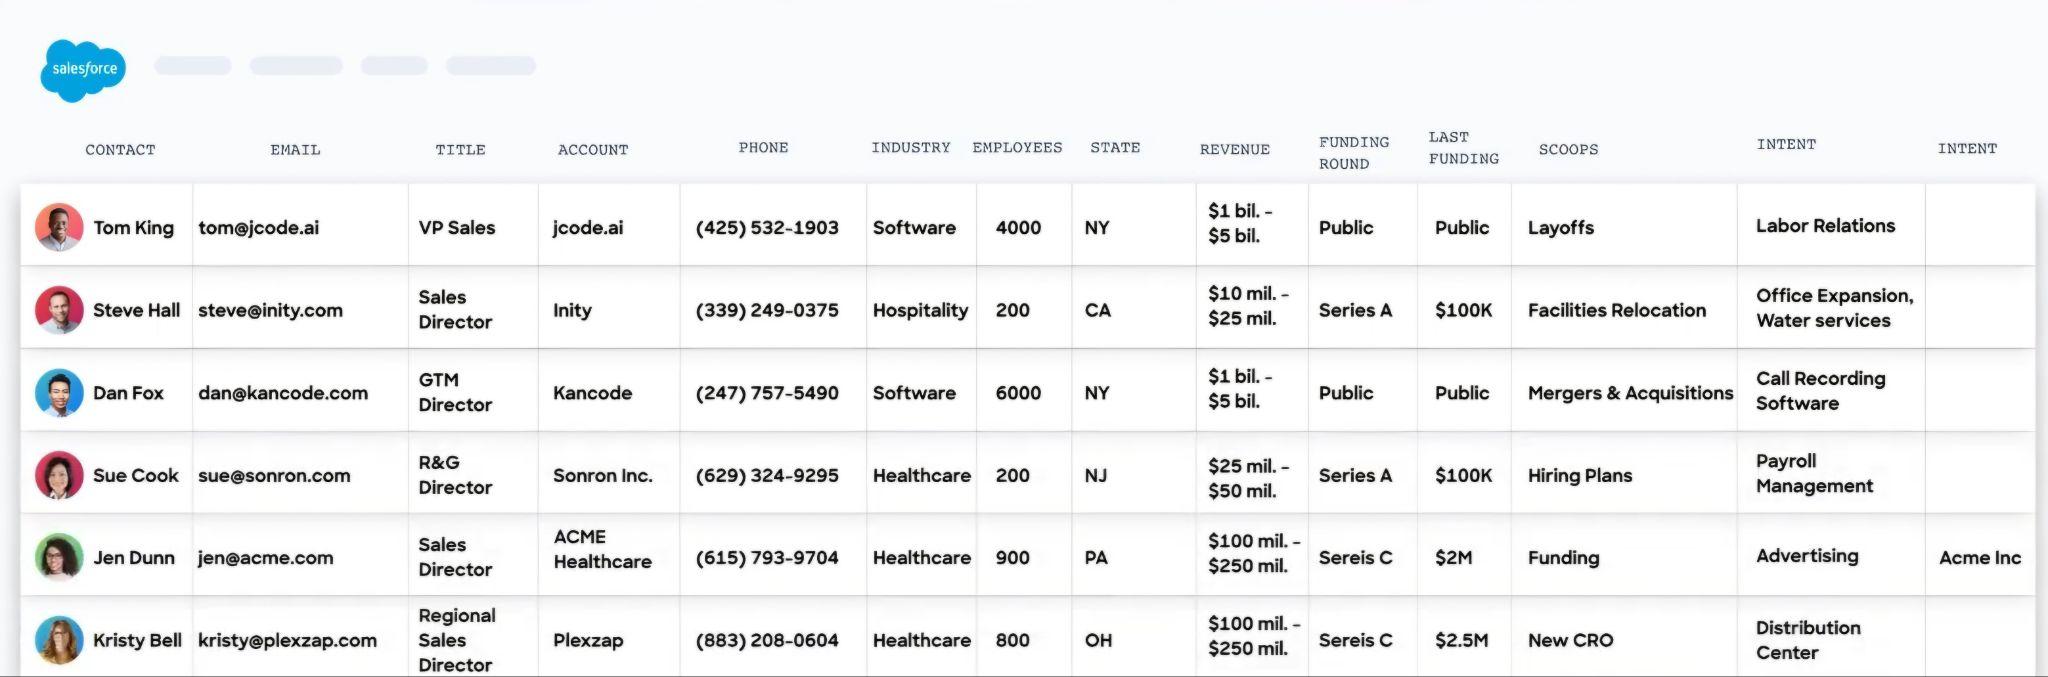The width and height of the screenshot is (2048, 677).
Task: Click Kristy Bell's profile picture
Action: click(x=59, y=640)
